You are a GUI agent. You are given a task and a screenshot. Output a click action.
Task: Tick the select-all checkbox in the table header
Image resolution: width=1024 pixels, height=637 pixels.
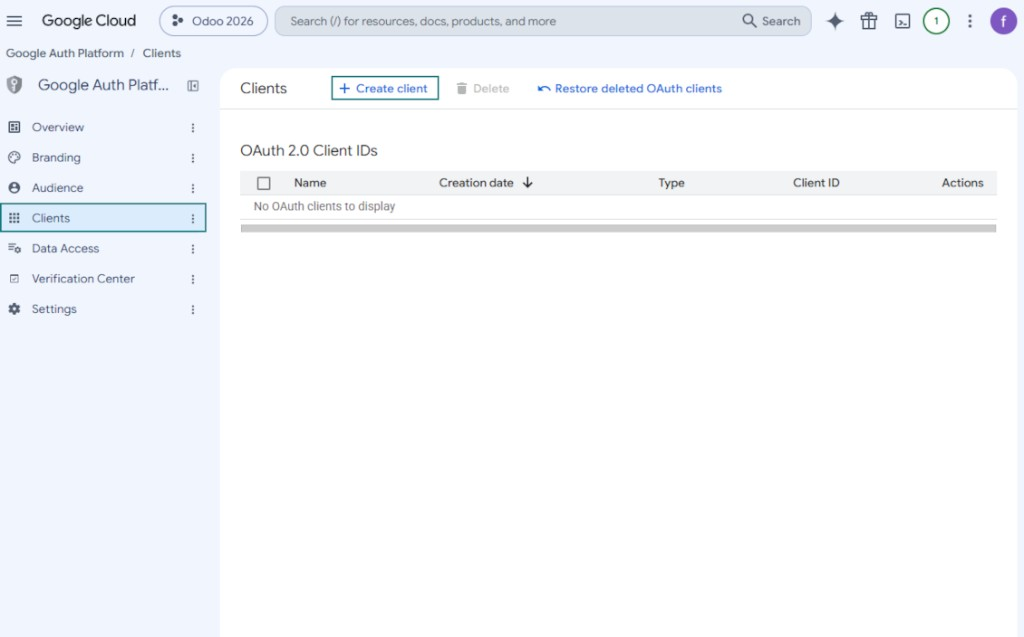coord(264,183)
